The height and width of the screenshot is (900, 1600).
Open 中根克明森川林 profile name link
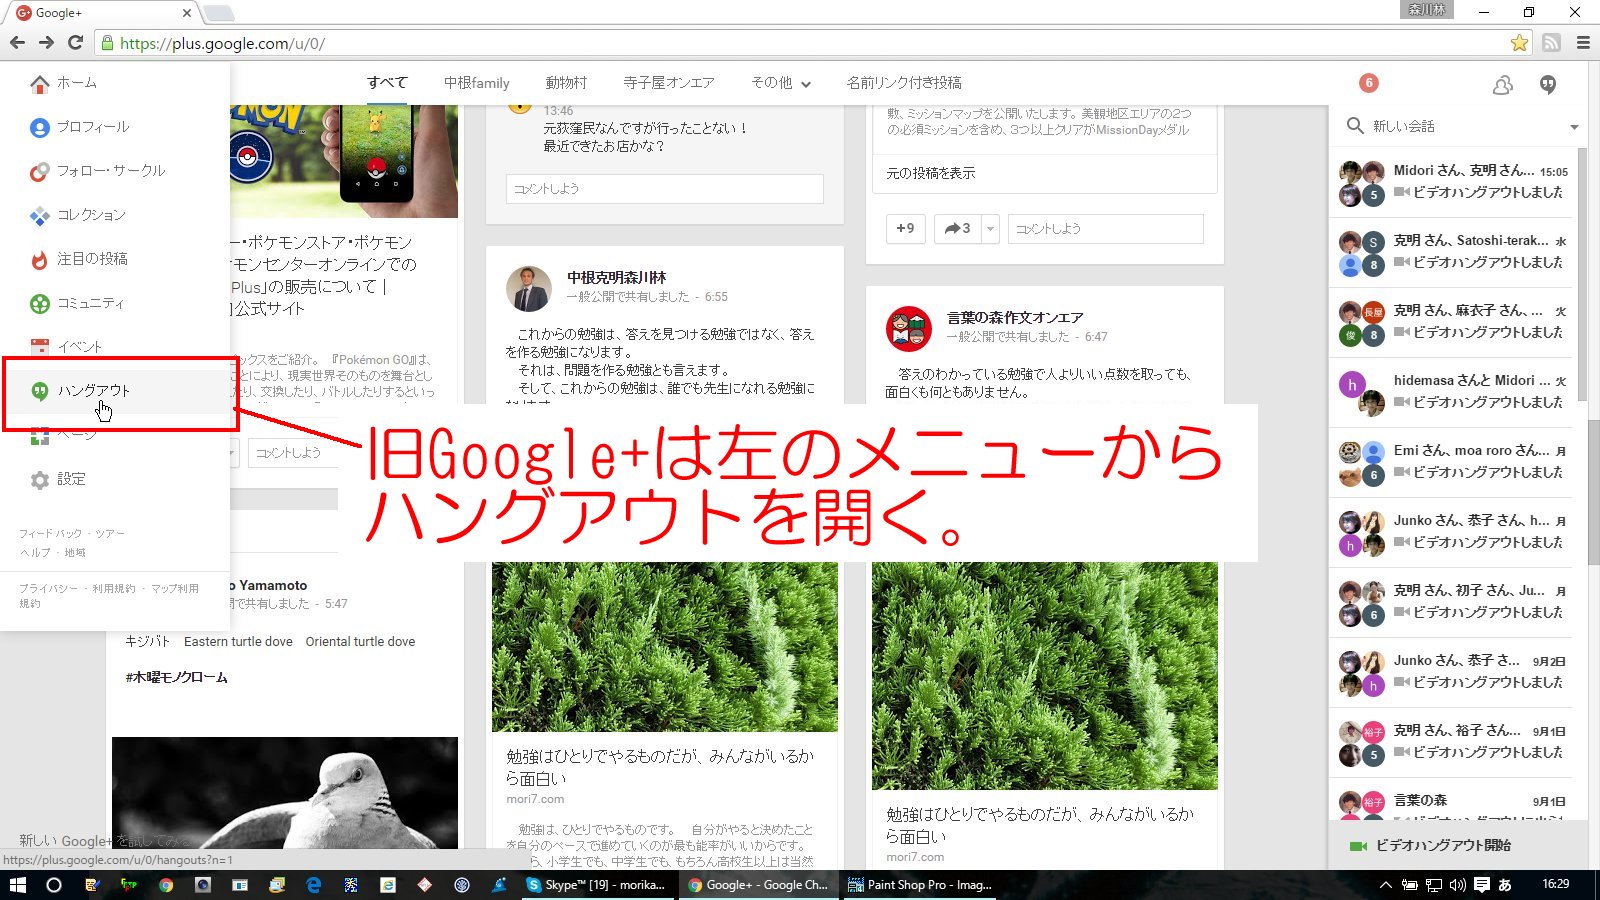(x=616, y=277)
